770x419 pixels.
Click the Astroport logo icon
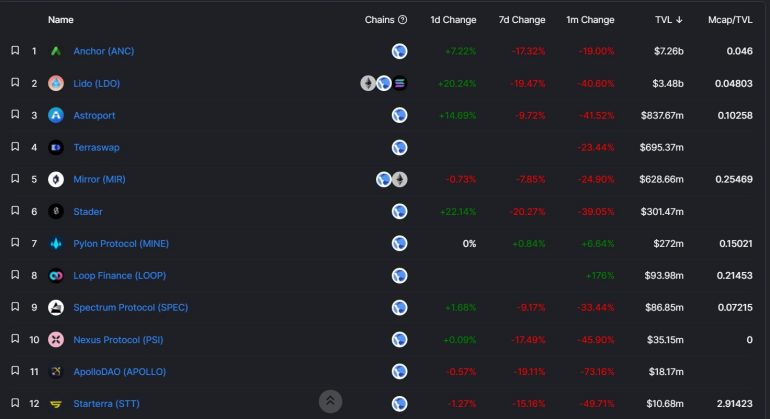[56, 115]
